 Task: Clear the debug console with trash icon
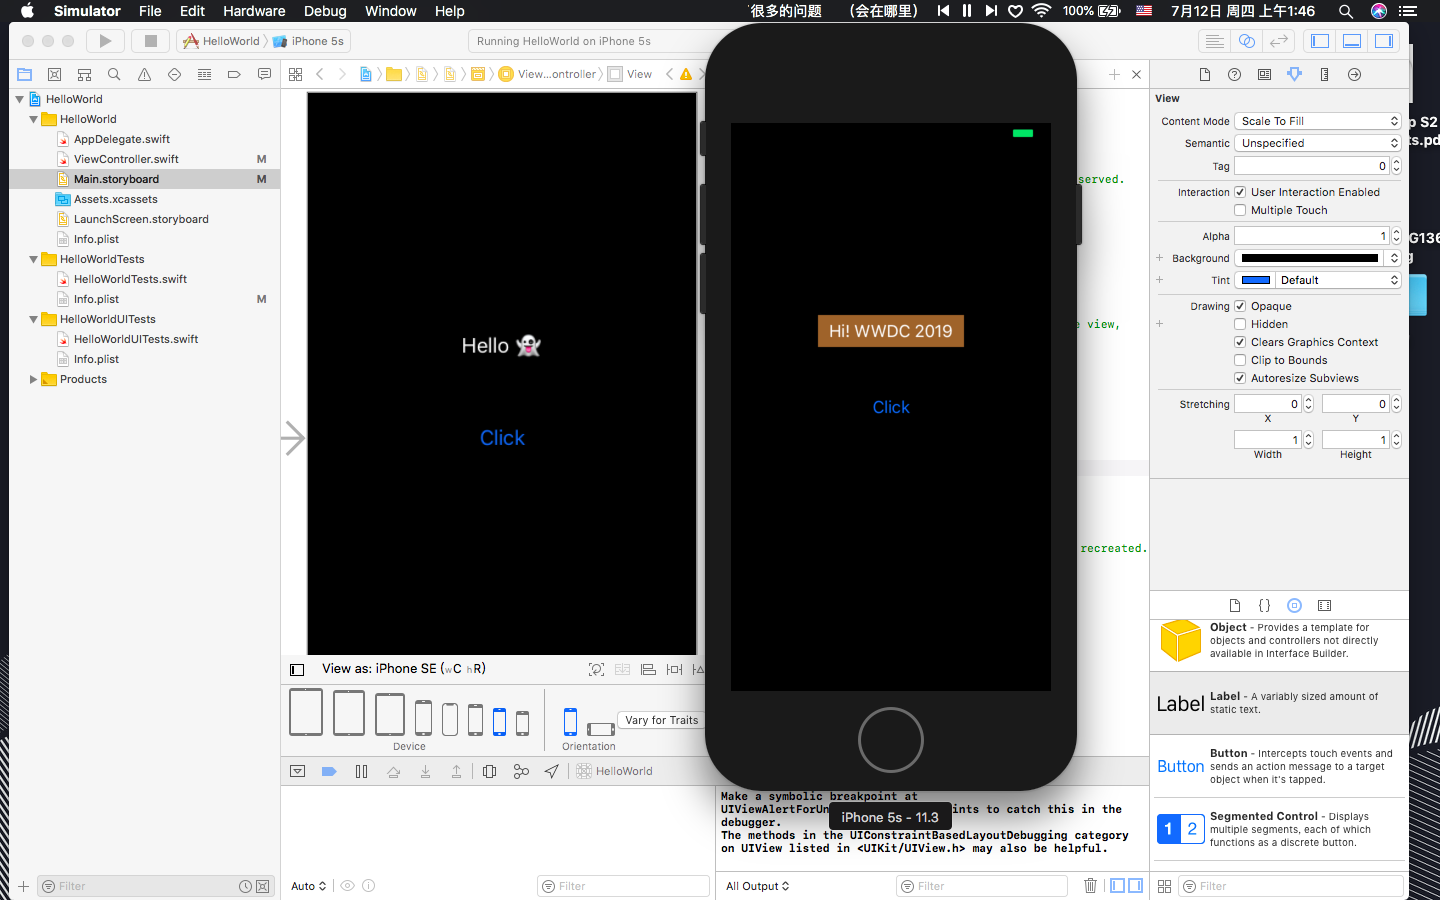(1090, 886)
